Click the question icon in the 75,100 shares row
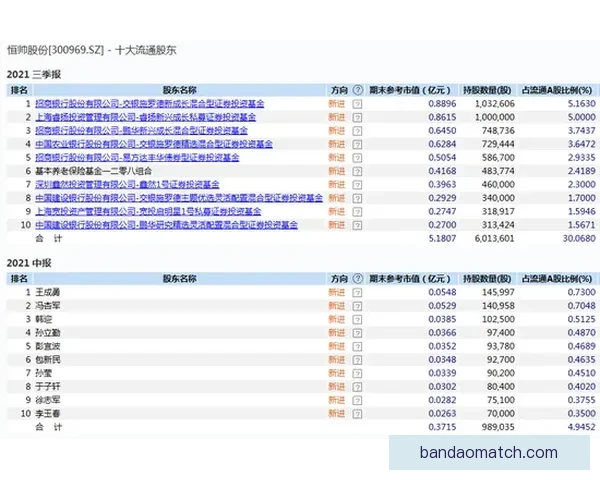600x480 pixels. (x=357, y=400)
